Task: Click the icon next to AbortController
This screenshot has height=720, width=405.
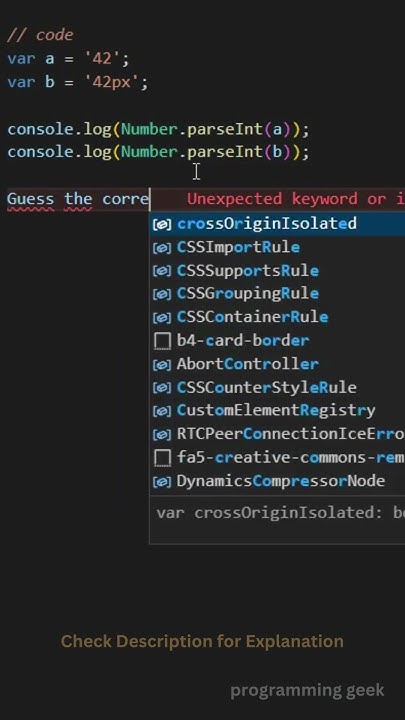Action: pyautogui.click(x=162, y=365)
